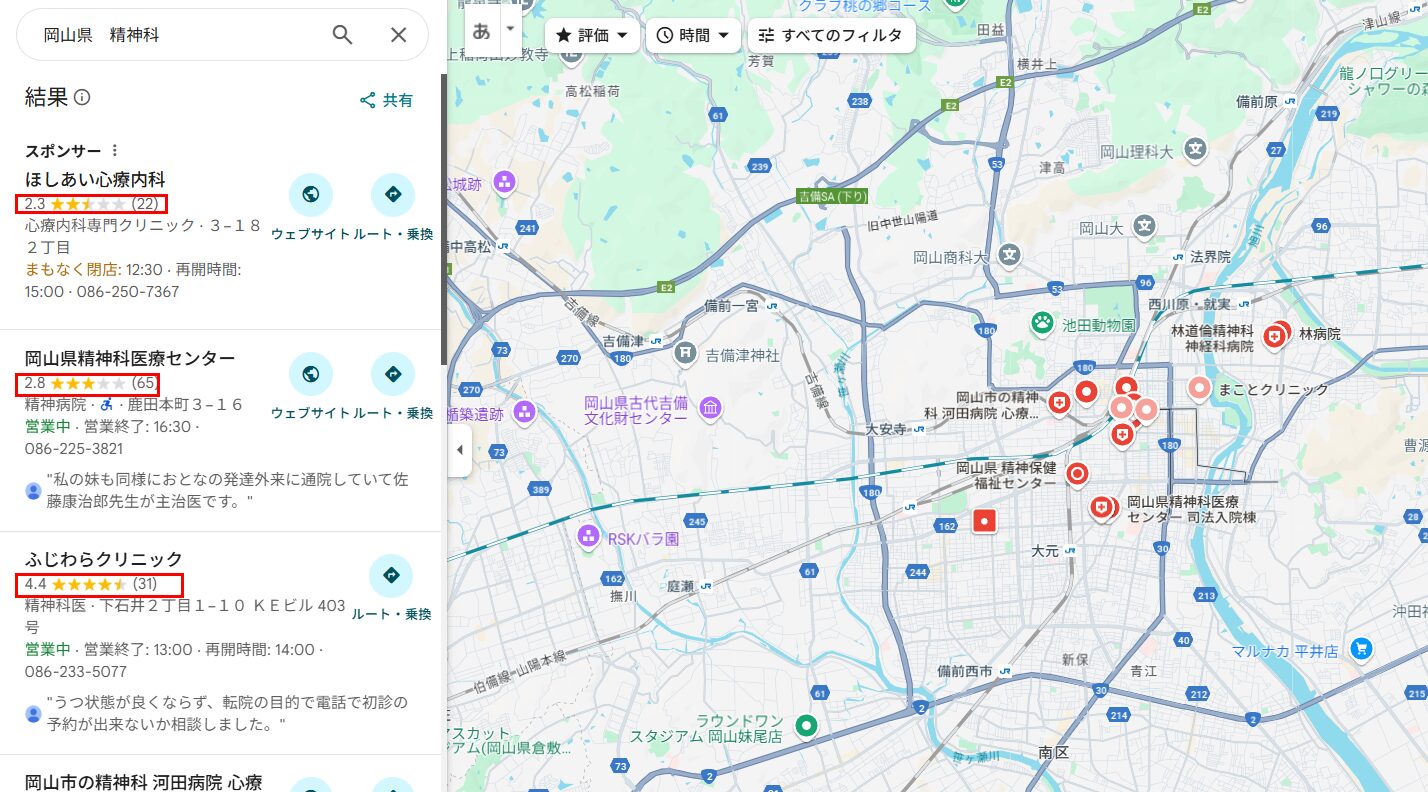Select the まことクリニック map pin
The width and height of the screenshot is (1428, 792).
click(1199, 388)
